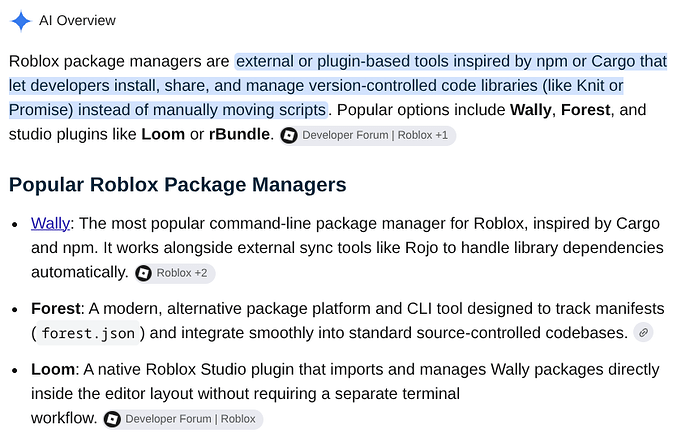
Task: Click the Roblox logo in the 'Developer Forum | Roblox +1' chip
Action: point(289,136)
